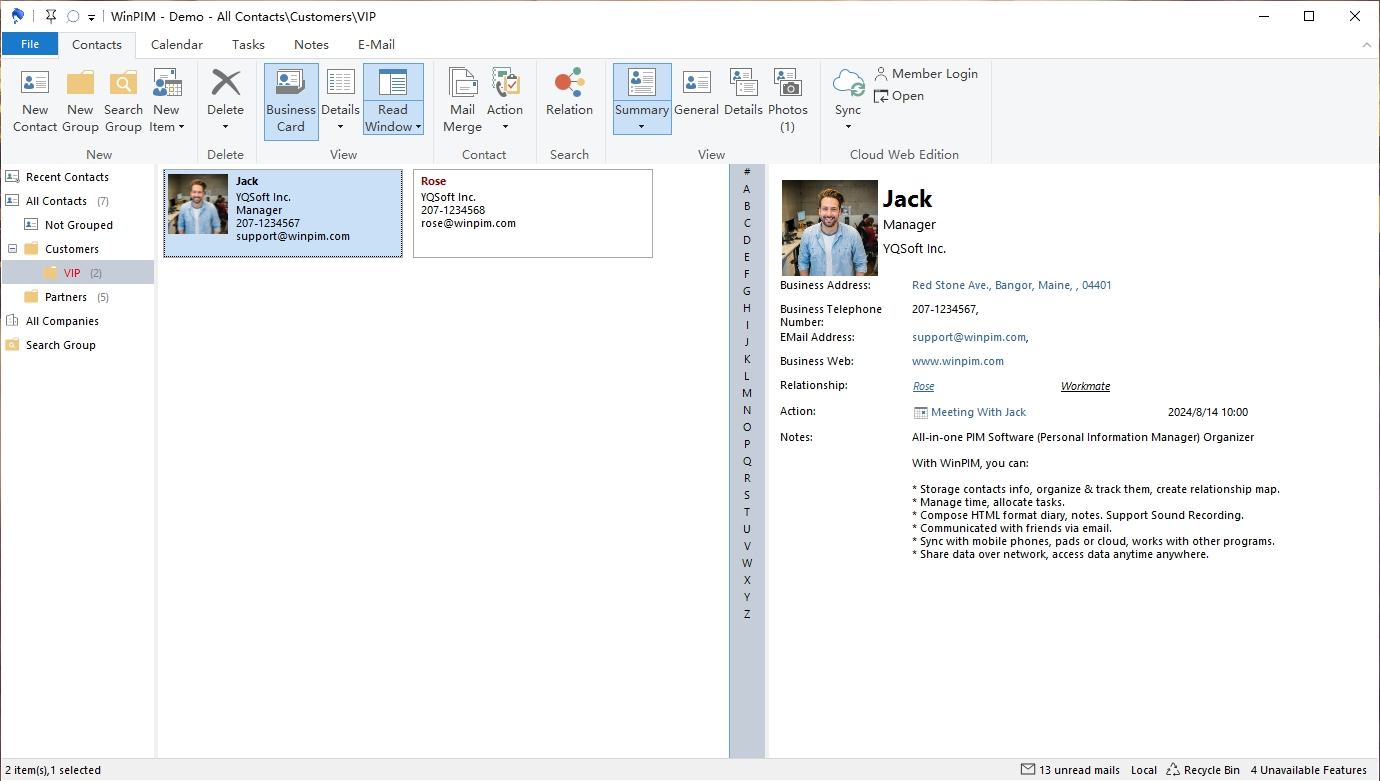Open the Read Window dropdown arrow
The image size is (1380, 781).
coord(417,127)
